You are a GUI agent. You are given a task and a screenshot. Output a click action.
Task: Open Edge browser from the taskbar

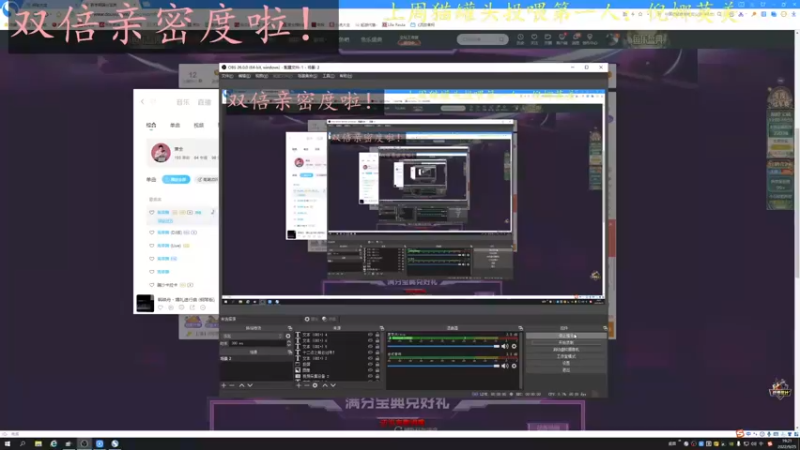54,444
